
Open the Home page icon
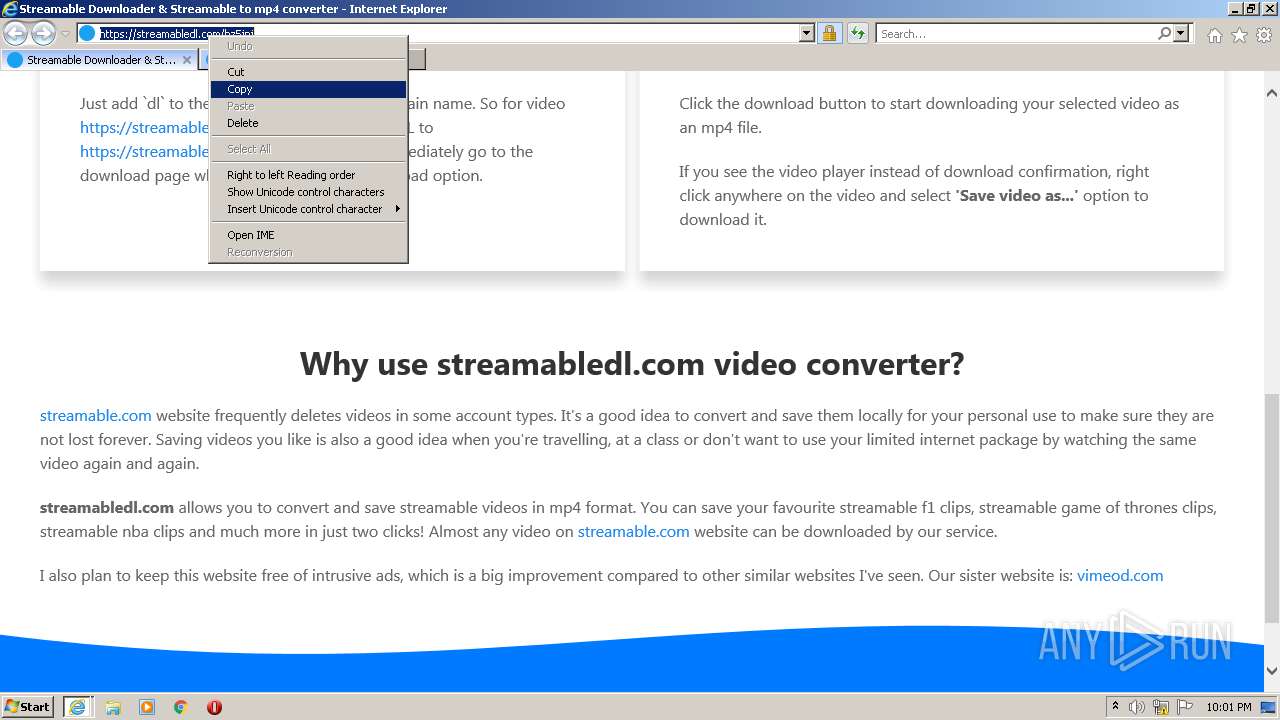point(1214,35)
